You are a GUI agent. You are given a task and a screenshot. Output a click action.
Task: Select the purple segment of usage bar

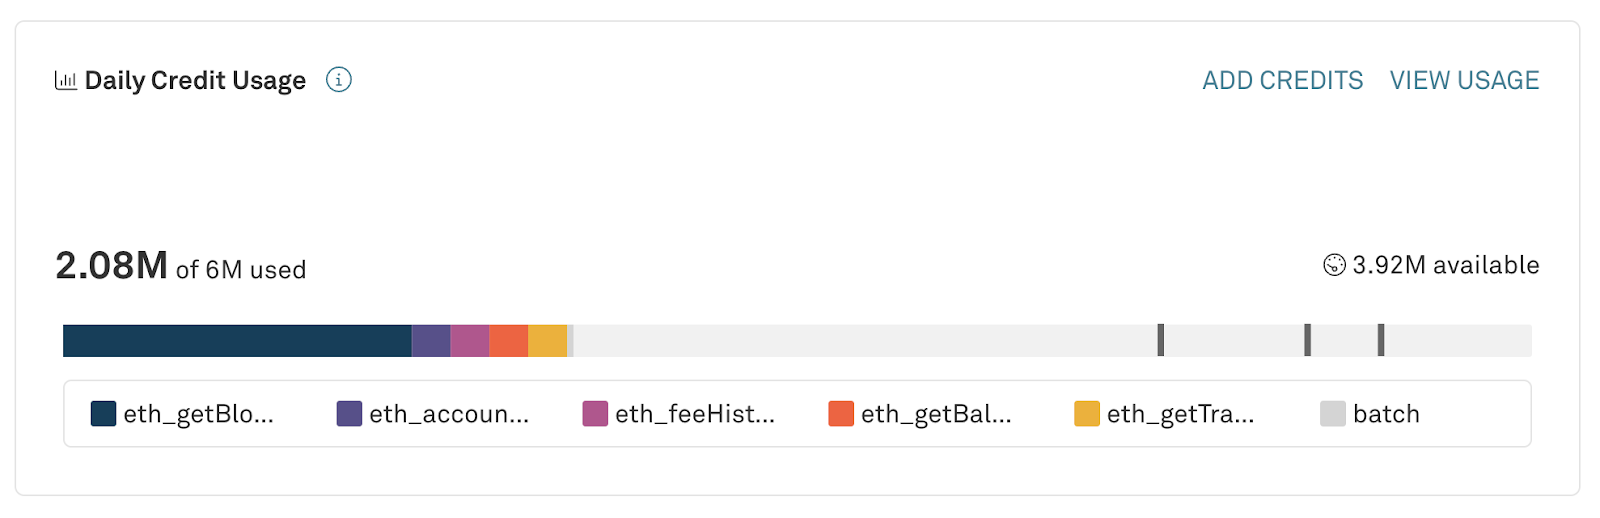coord(431,341)
